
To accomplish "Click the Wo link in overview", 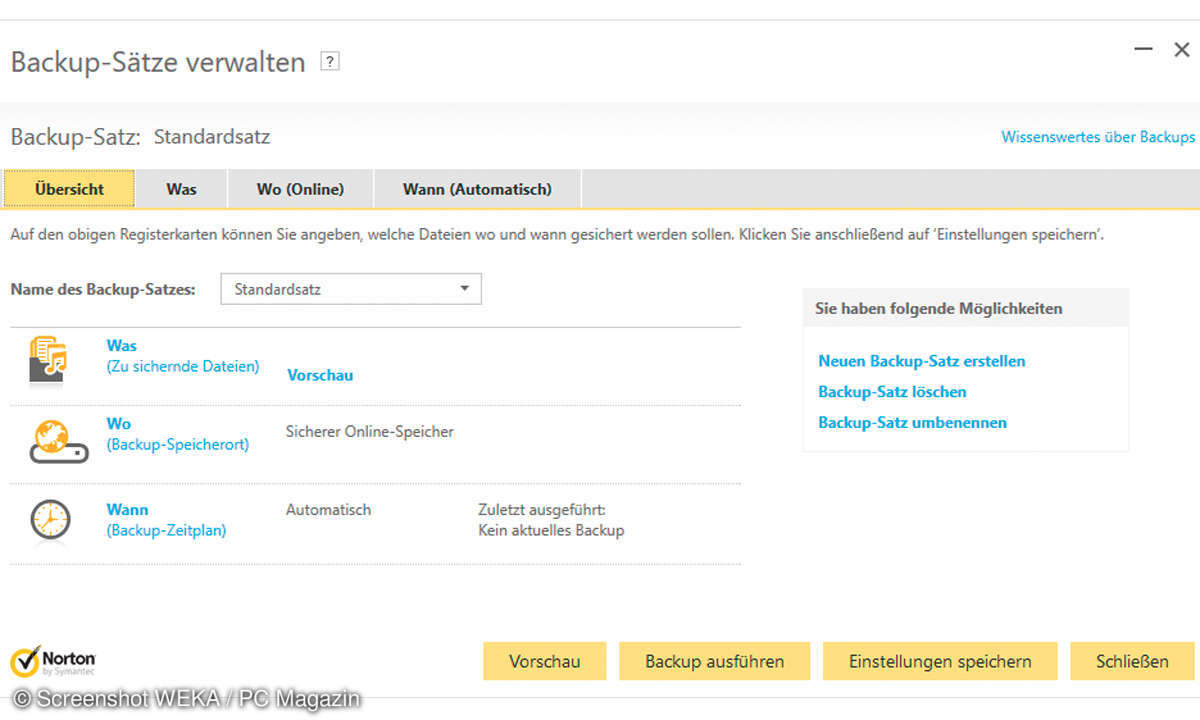I will (119, 423).
